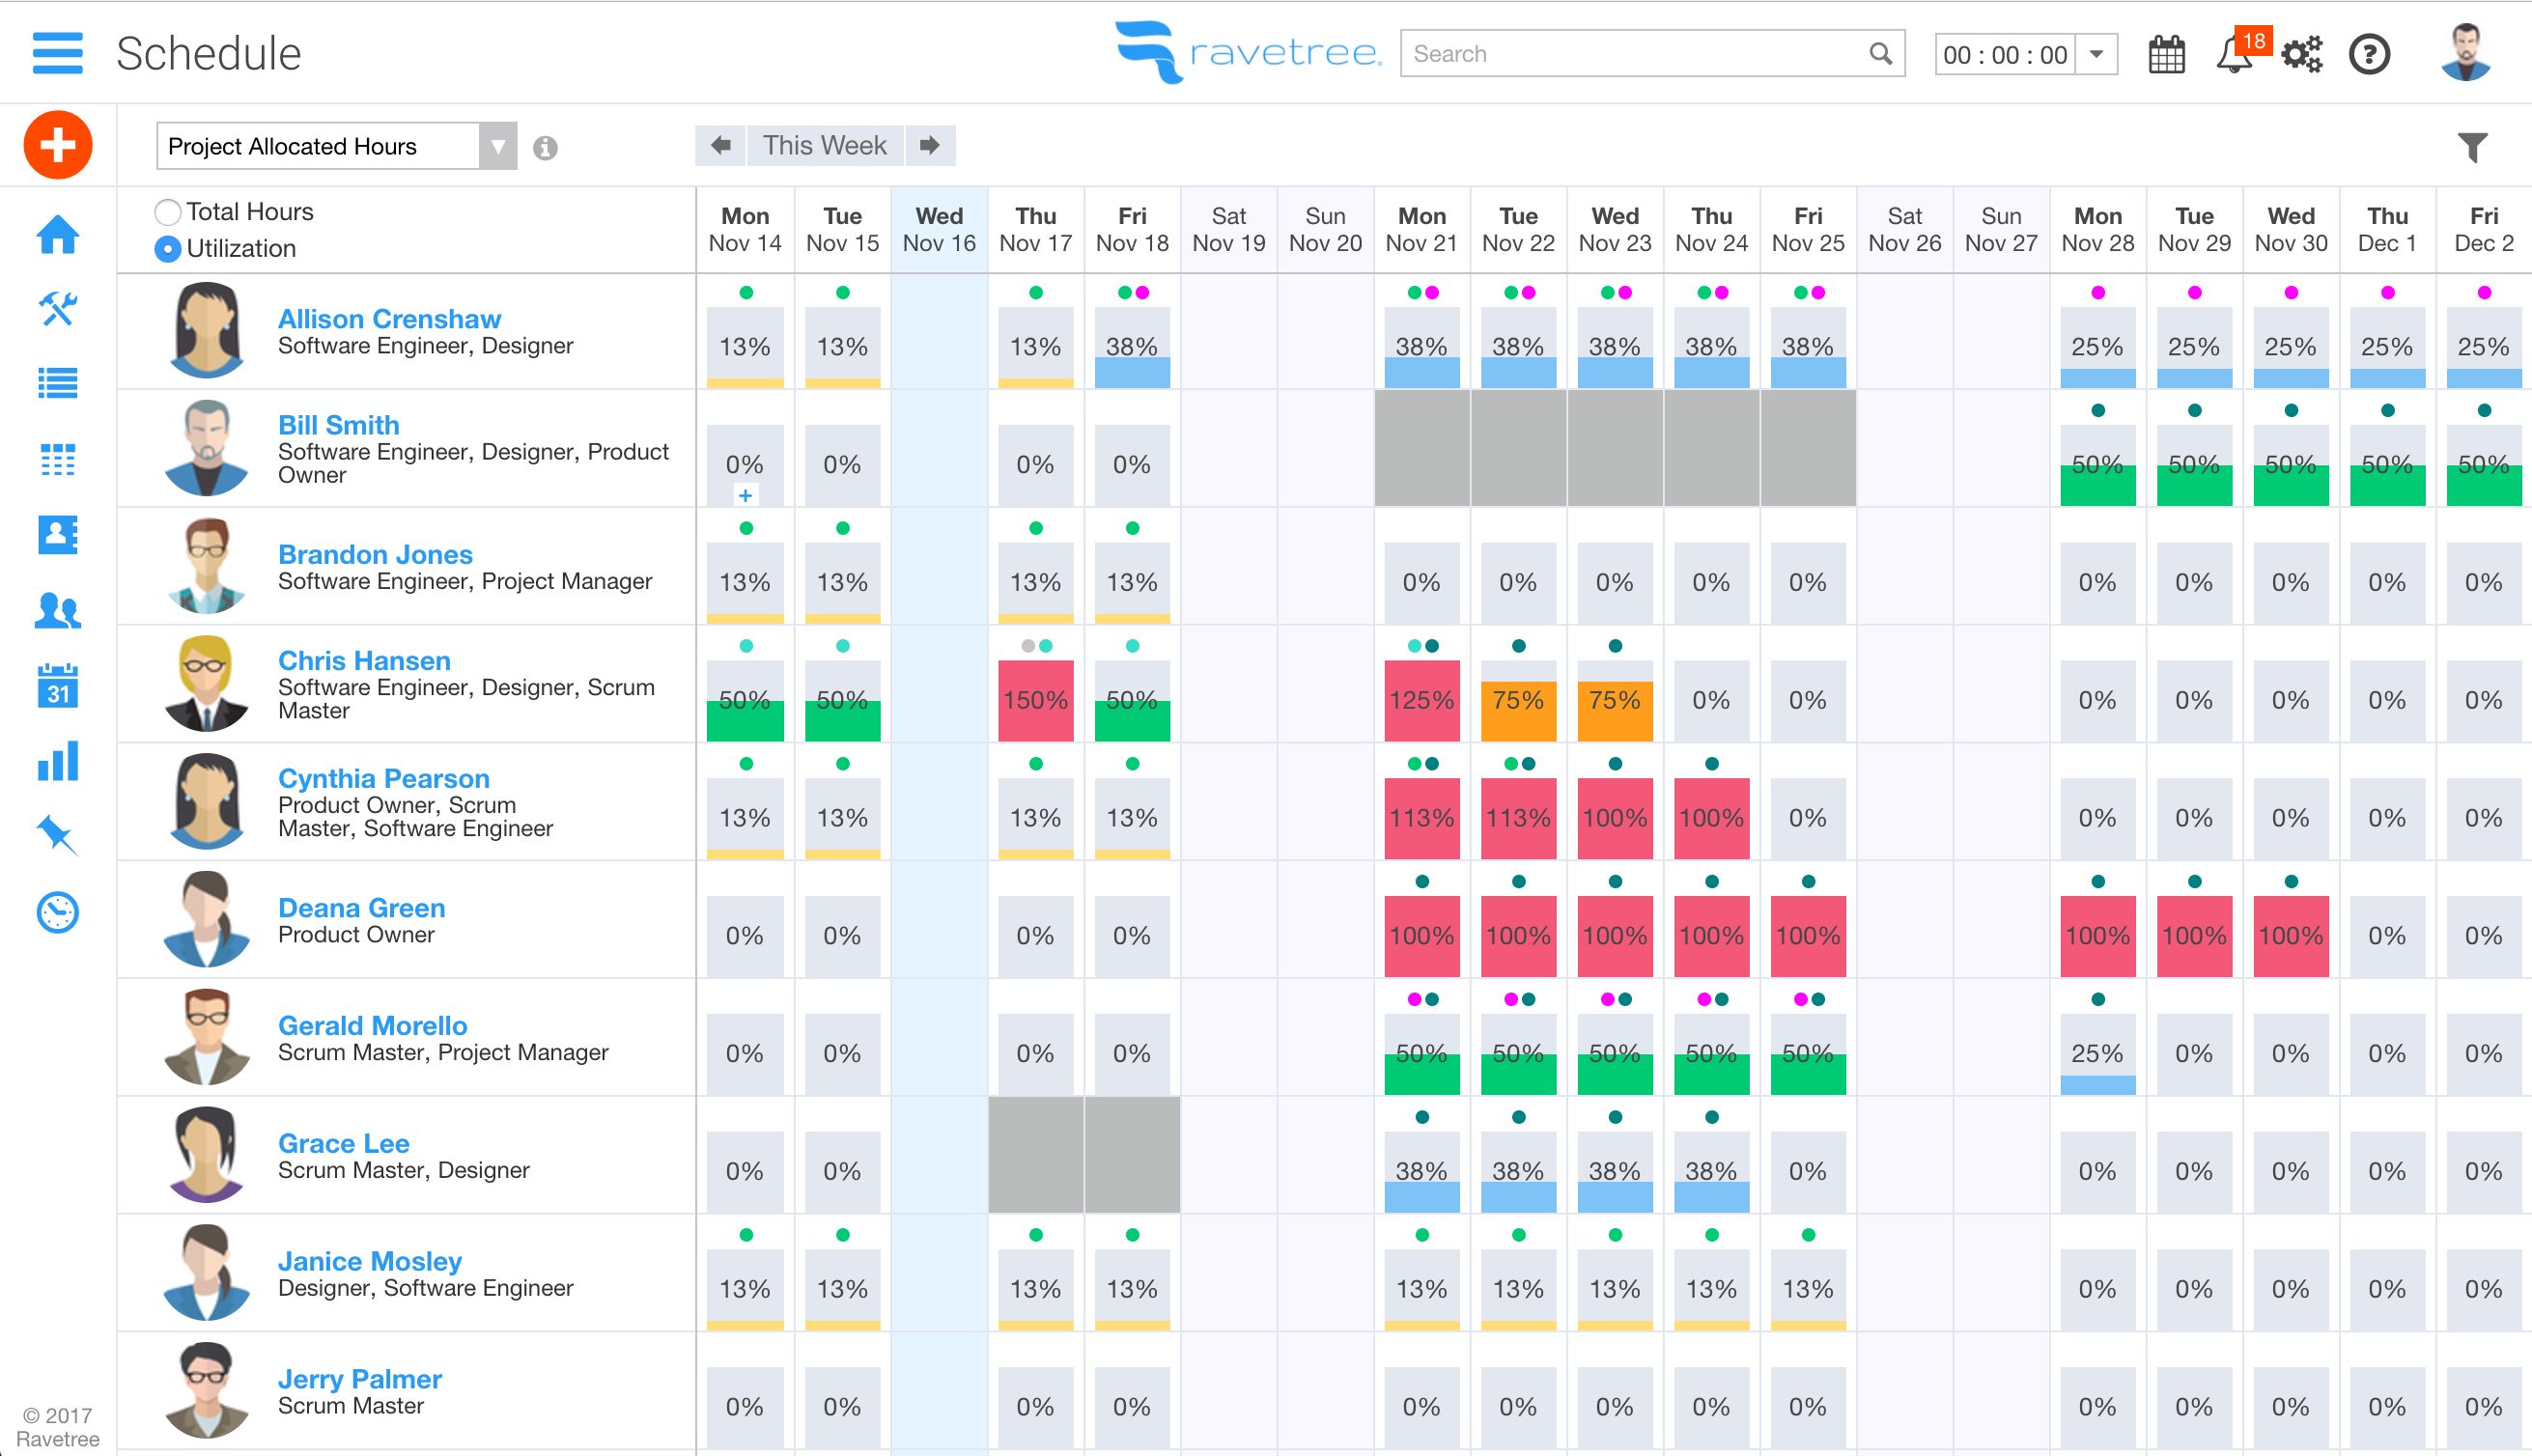Open the hamburger navigation menu
This screenshot has height=1456, width=2532.
57,53
